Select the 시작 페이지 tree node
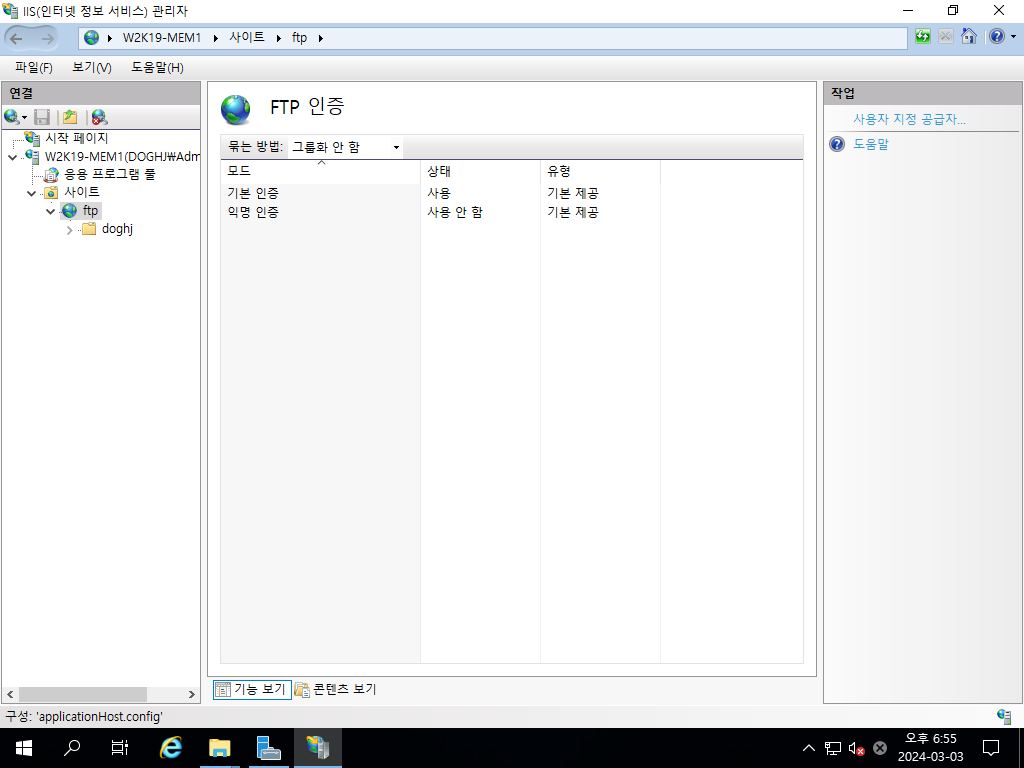1024x768 pixels. [x=76, y=138]
